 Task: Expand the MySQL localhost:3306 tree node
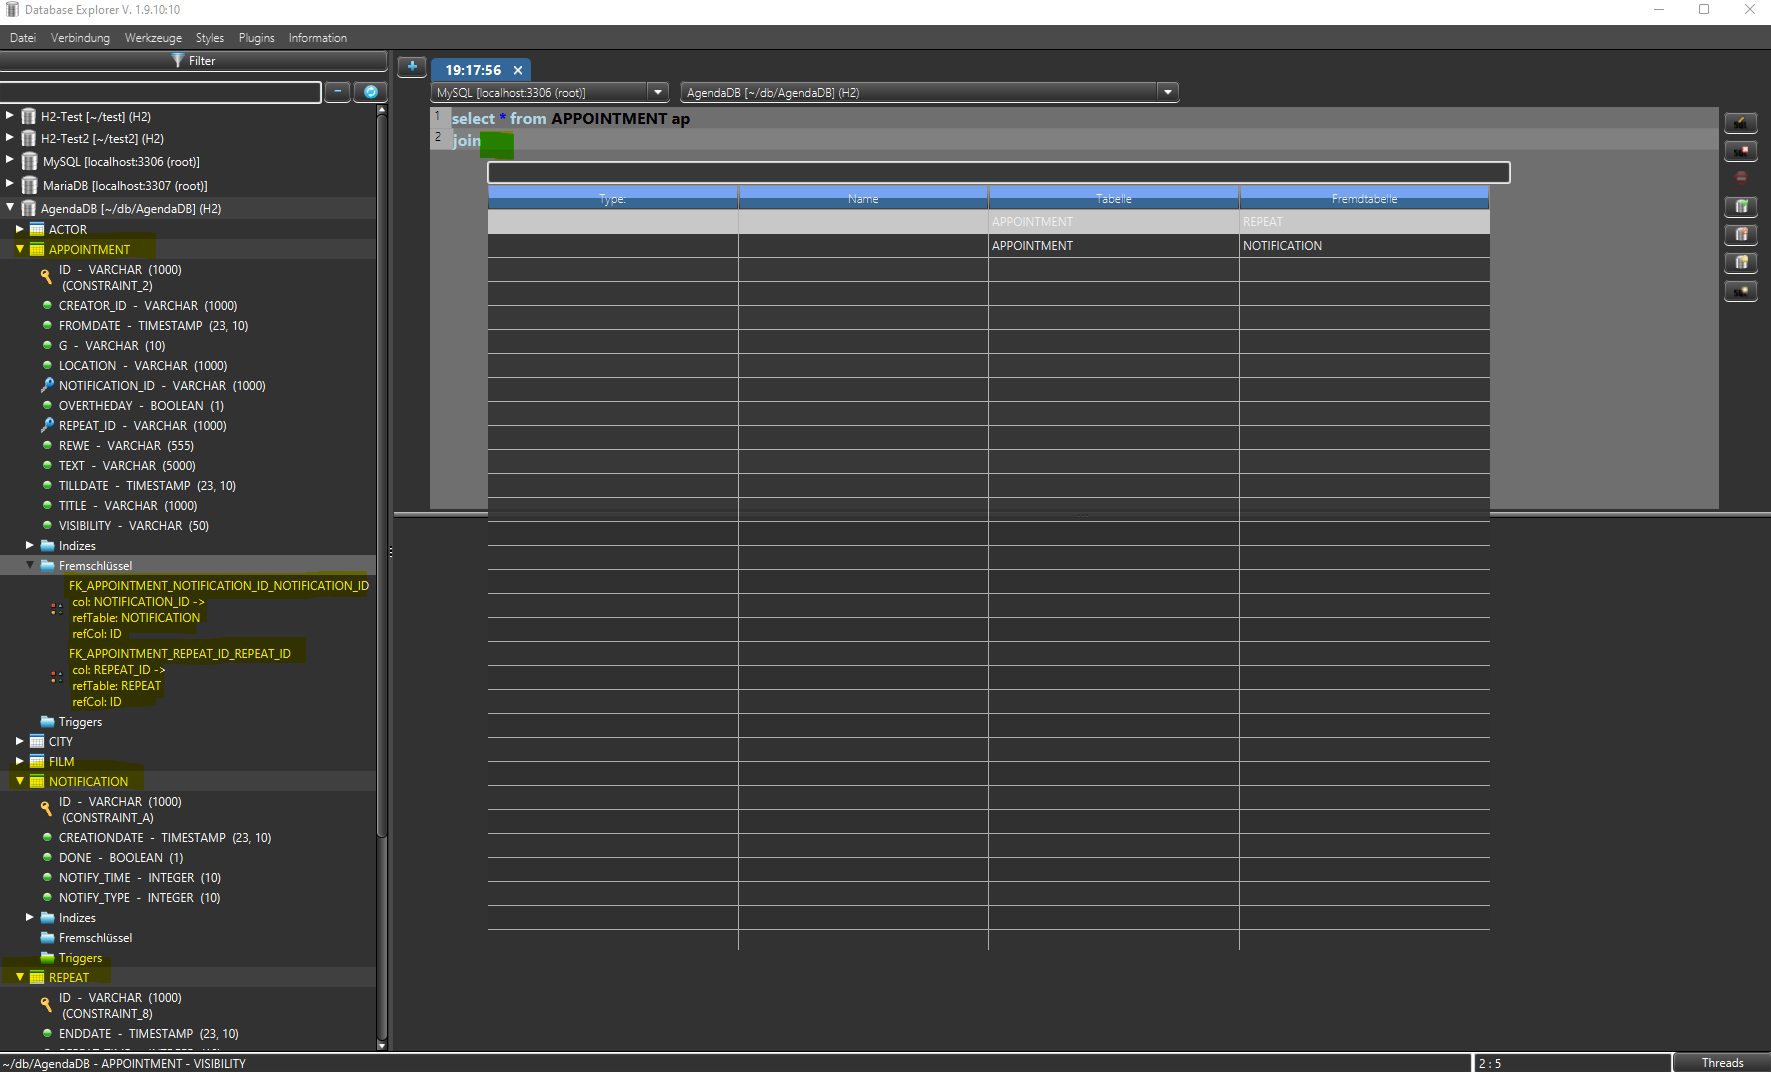tap(10, 160)
